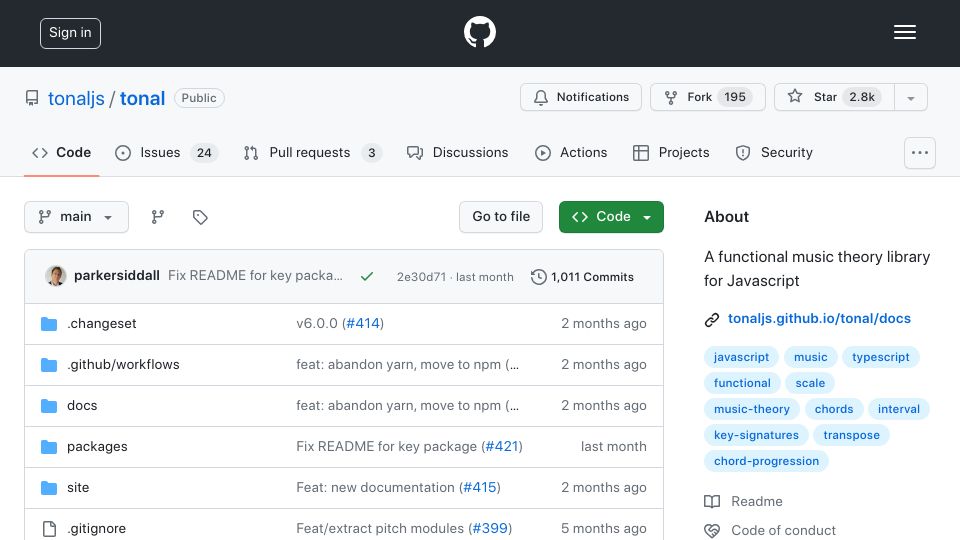
Task: Select the typescript topic tag
Action: click(880, 358)
